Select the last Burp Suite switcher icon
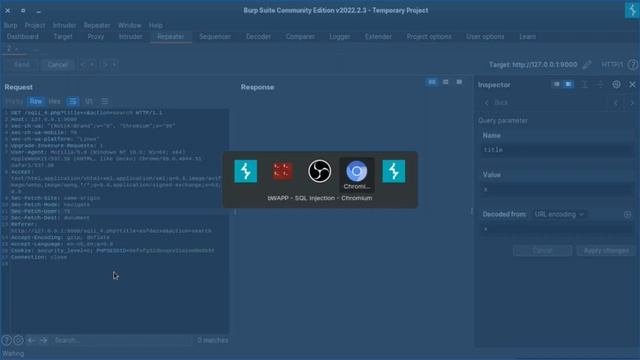This screenshot has height=360, width=640. (394, 171)
